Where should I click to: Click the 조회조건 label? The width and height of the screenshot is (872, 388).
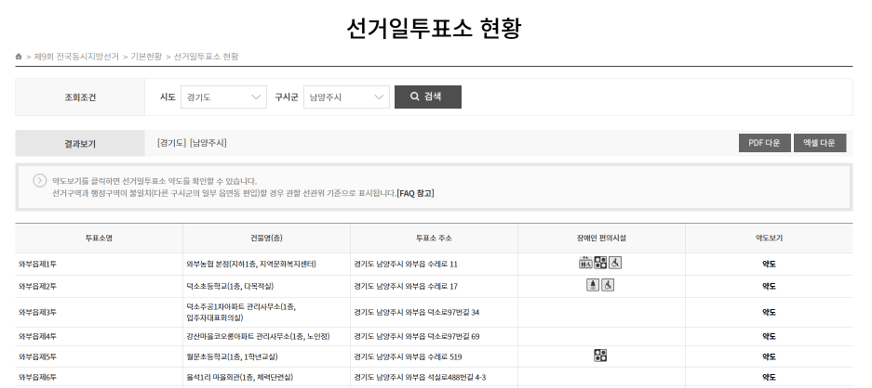(80, 97)
